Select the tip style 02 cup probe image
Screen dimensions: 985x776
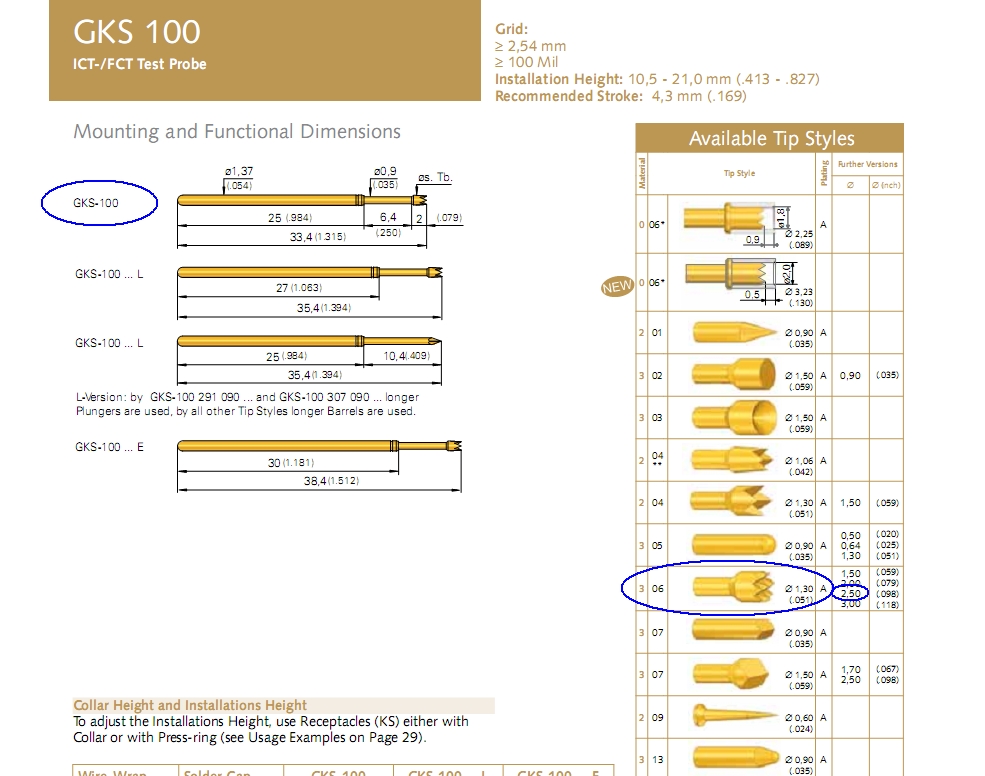pos(734,374)
